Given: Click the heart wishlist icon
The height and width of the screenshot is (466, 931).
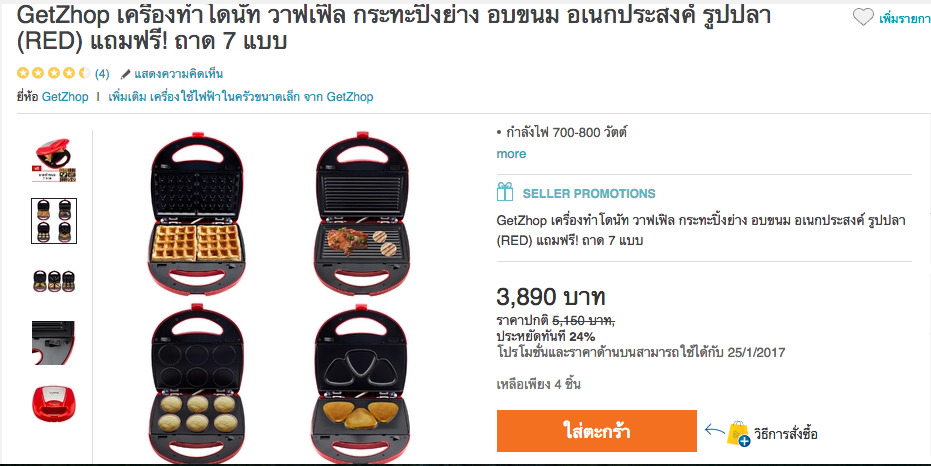Looking at the screenshot, I should coord(863,17).
